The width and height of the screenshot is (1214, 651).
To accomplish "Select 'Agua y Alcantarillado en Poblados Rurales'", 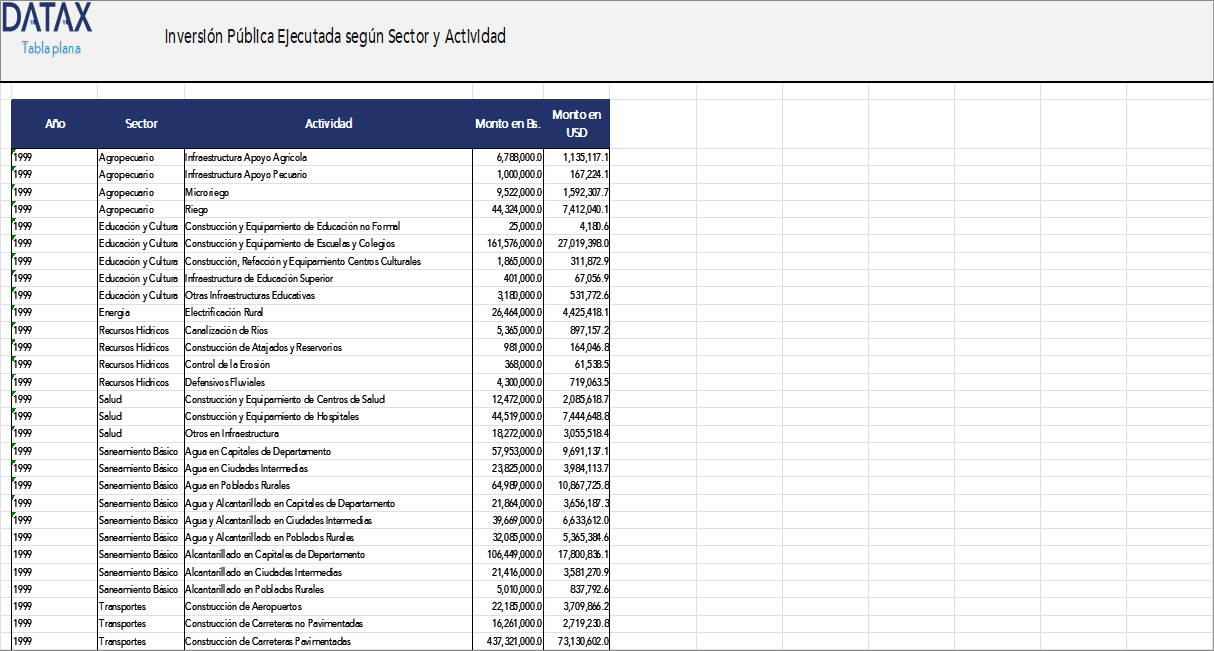I will [328, 537].
